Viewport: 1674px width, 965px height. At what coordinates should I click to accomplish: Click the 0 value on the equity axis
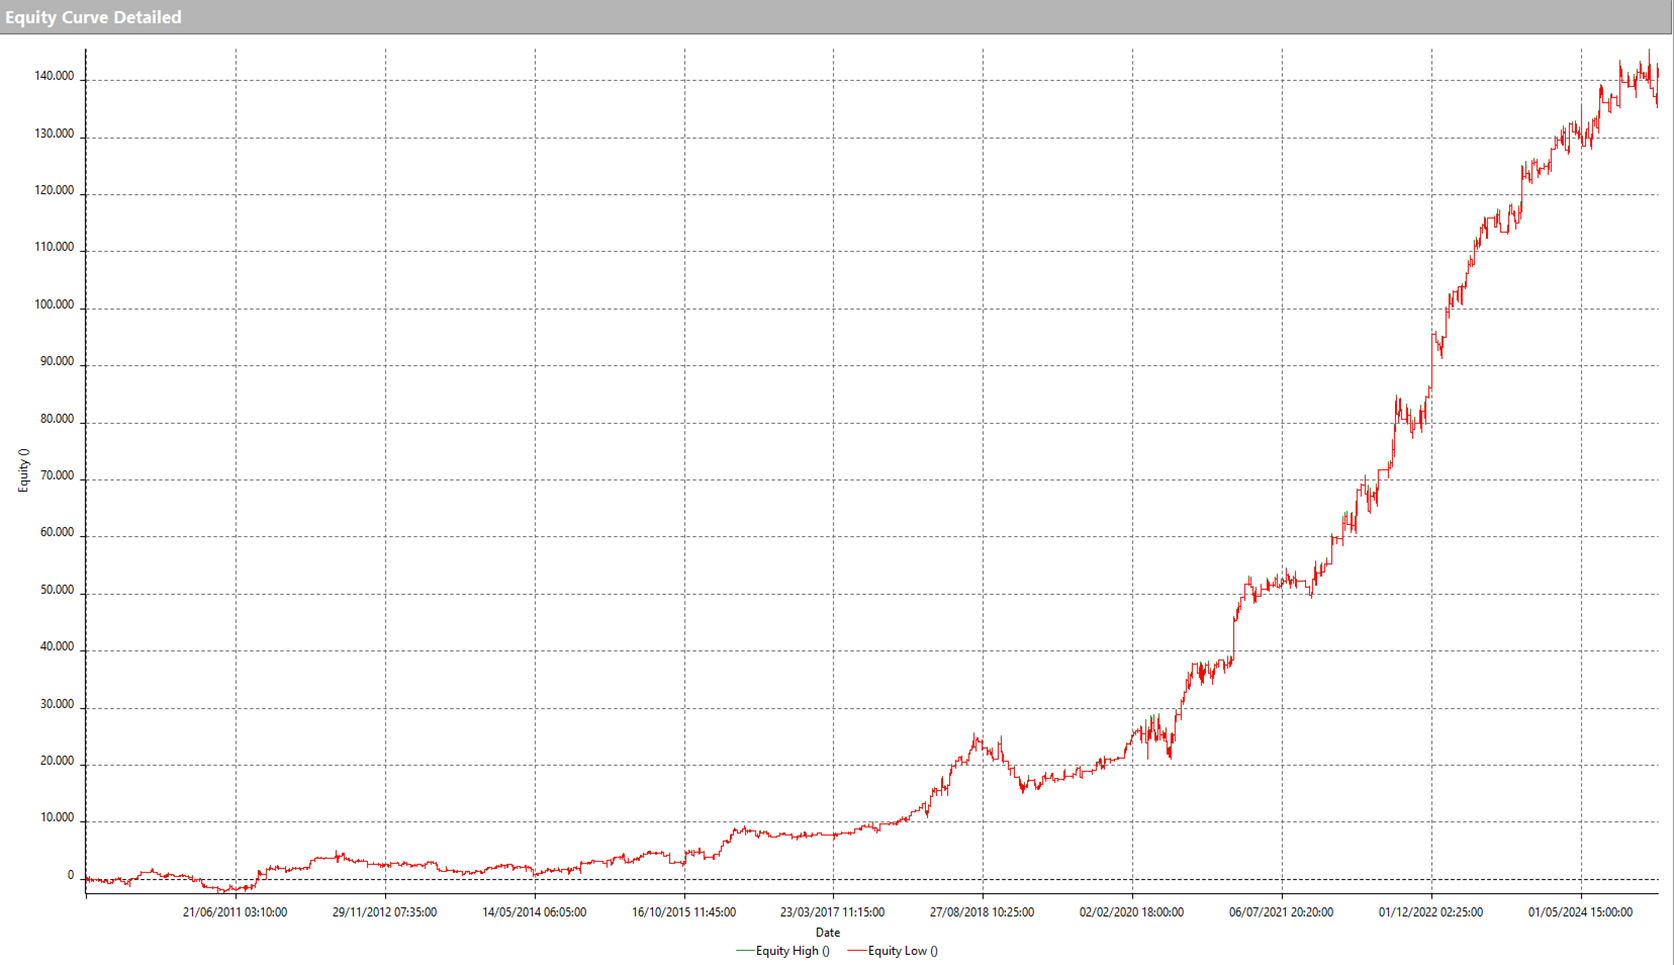coord(70,876)
